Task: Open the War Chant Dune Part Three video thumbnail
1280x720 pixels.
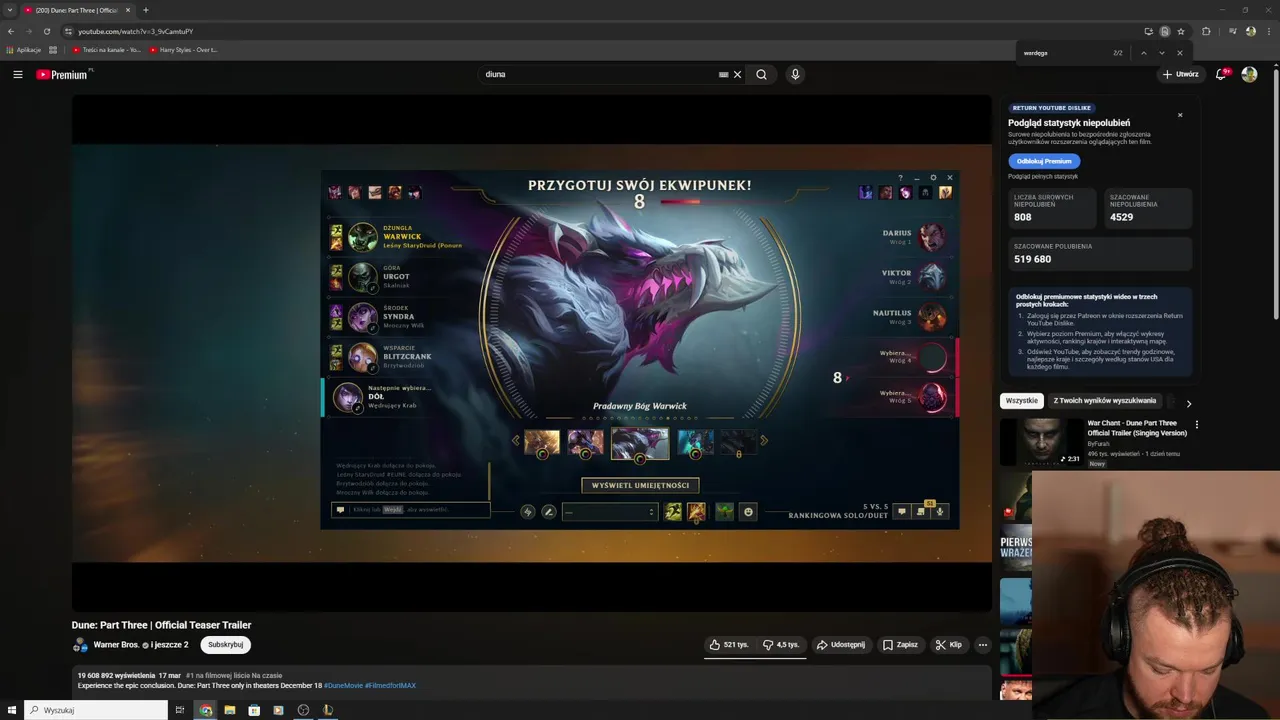Action: click(x=1041, y=443)
